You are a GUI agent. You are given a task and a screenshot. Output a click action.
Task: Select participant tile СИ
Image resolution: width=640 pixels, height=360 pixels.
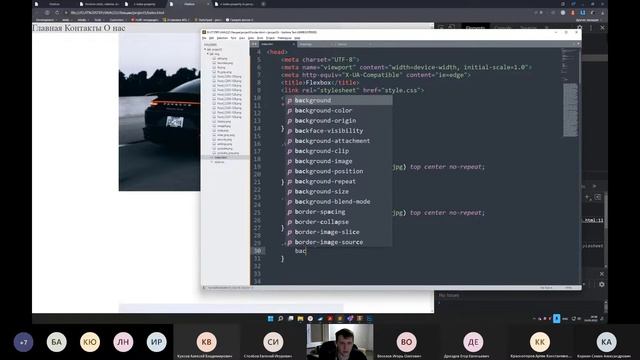click(x=273, y=342)
